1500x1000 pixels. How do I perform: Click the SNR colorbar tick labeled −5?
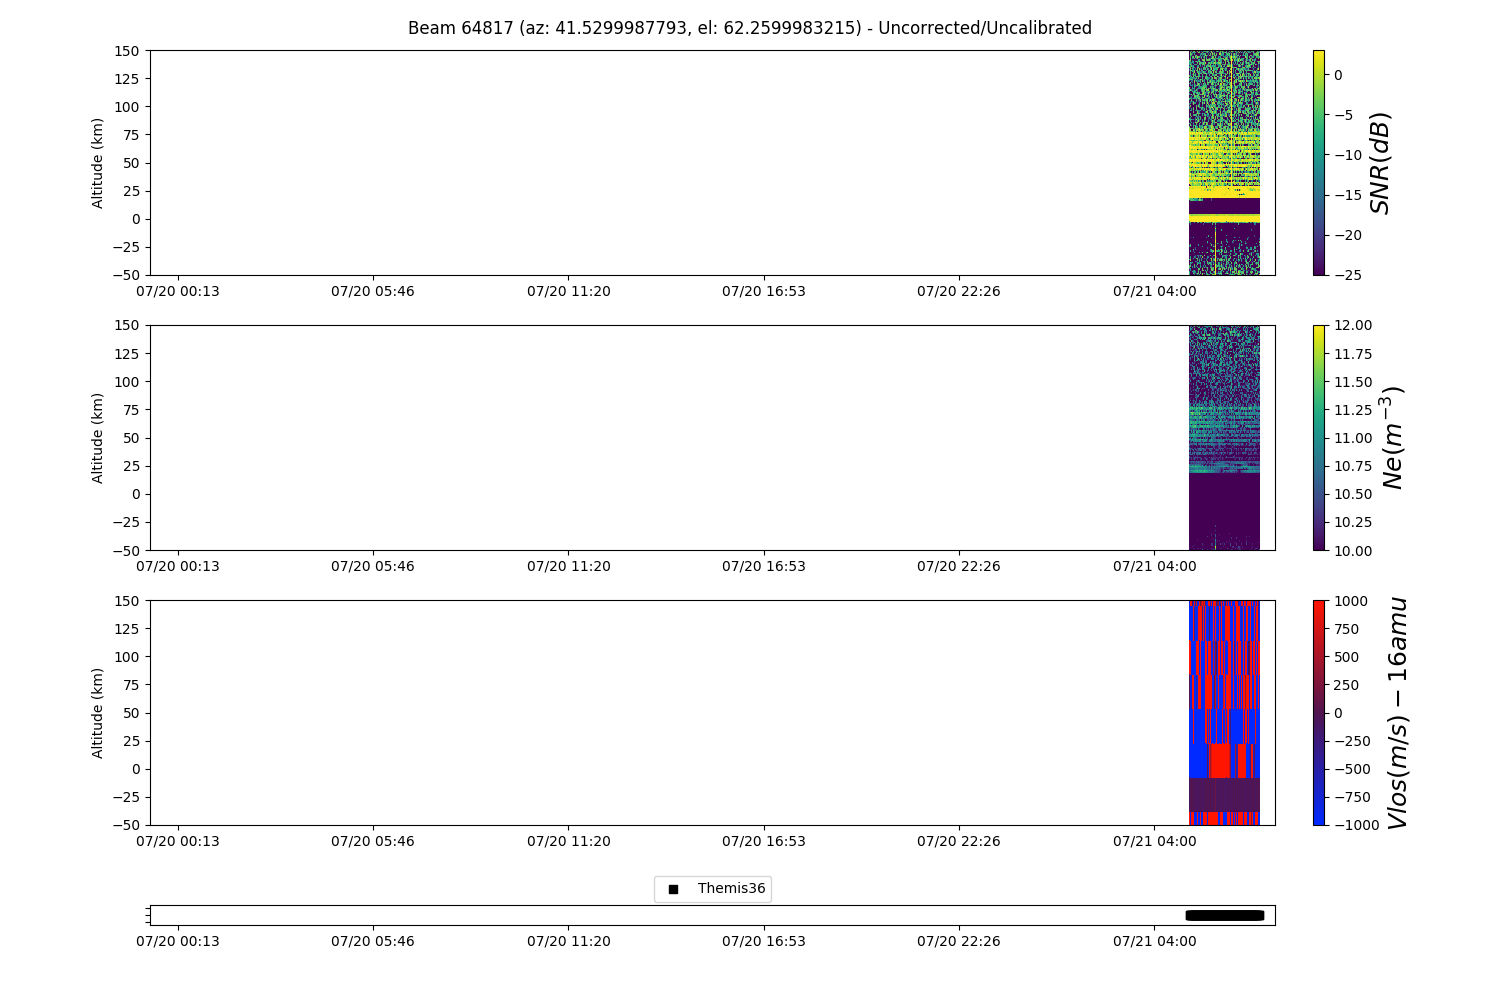(1342, 115)
